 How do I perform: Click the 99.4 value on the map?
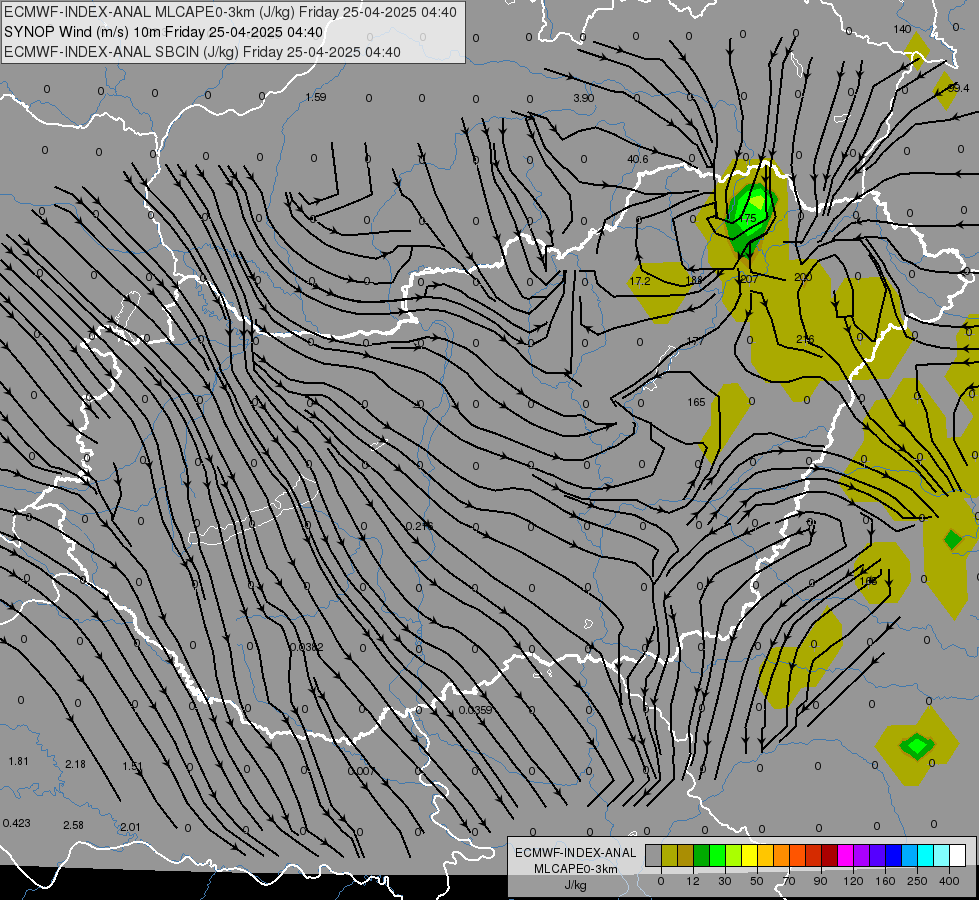958,88
